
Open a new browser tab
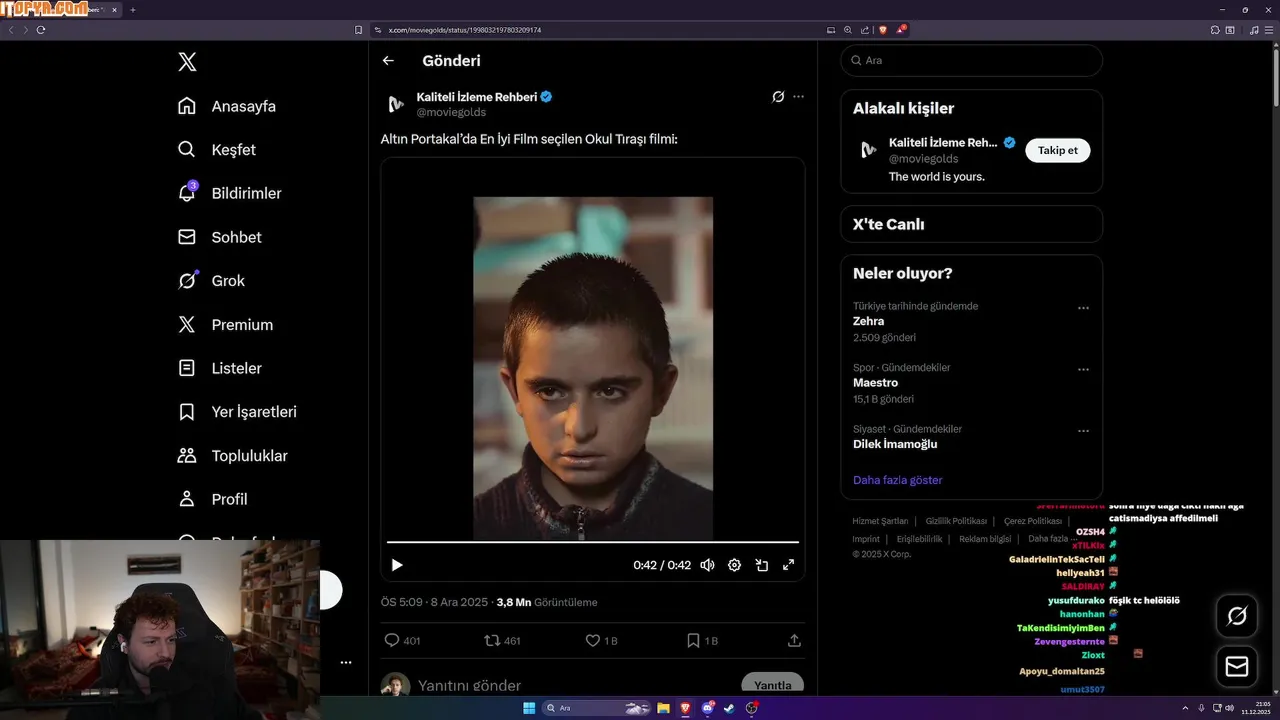coord(133,10)
